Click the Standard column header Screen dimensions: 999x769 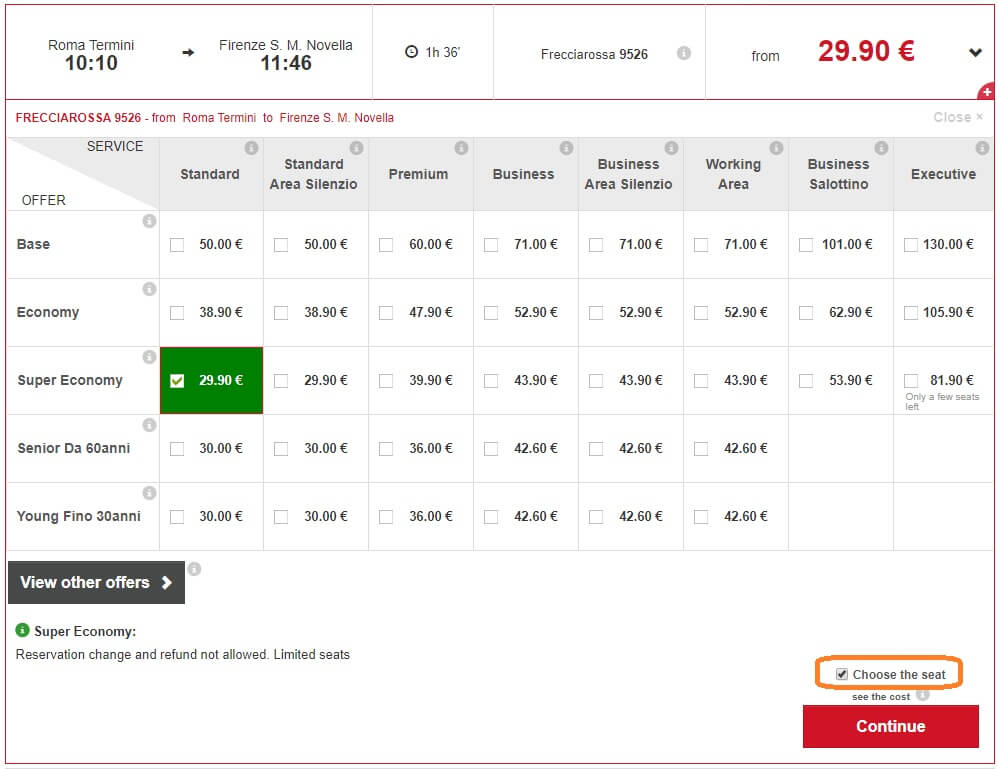click(x=210, y=174)
